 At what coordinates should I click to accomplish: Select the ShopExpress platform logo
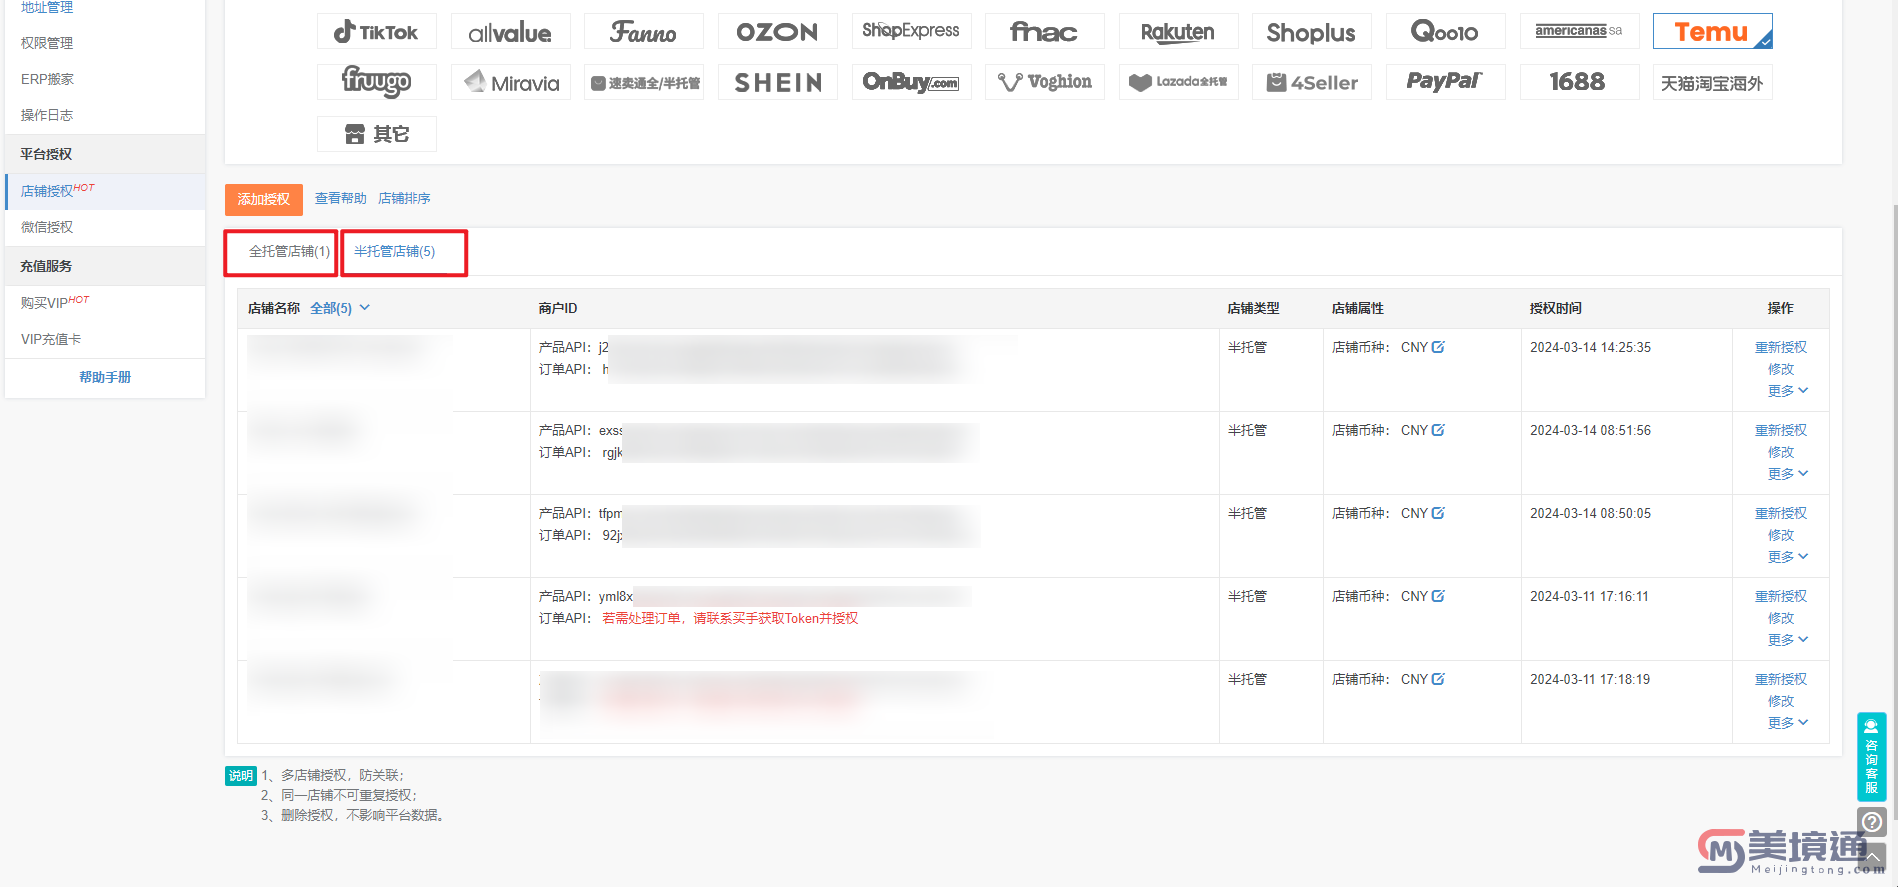coord(911,32)
